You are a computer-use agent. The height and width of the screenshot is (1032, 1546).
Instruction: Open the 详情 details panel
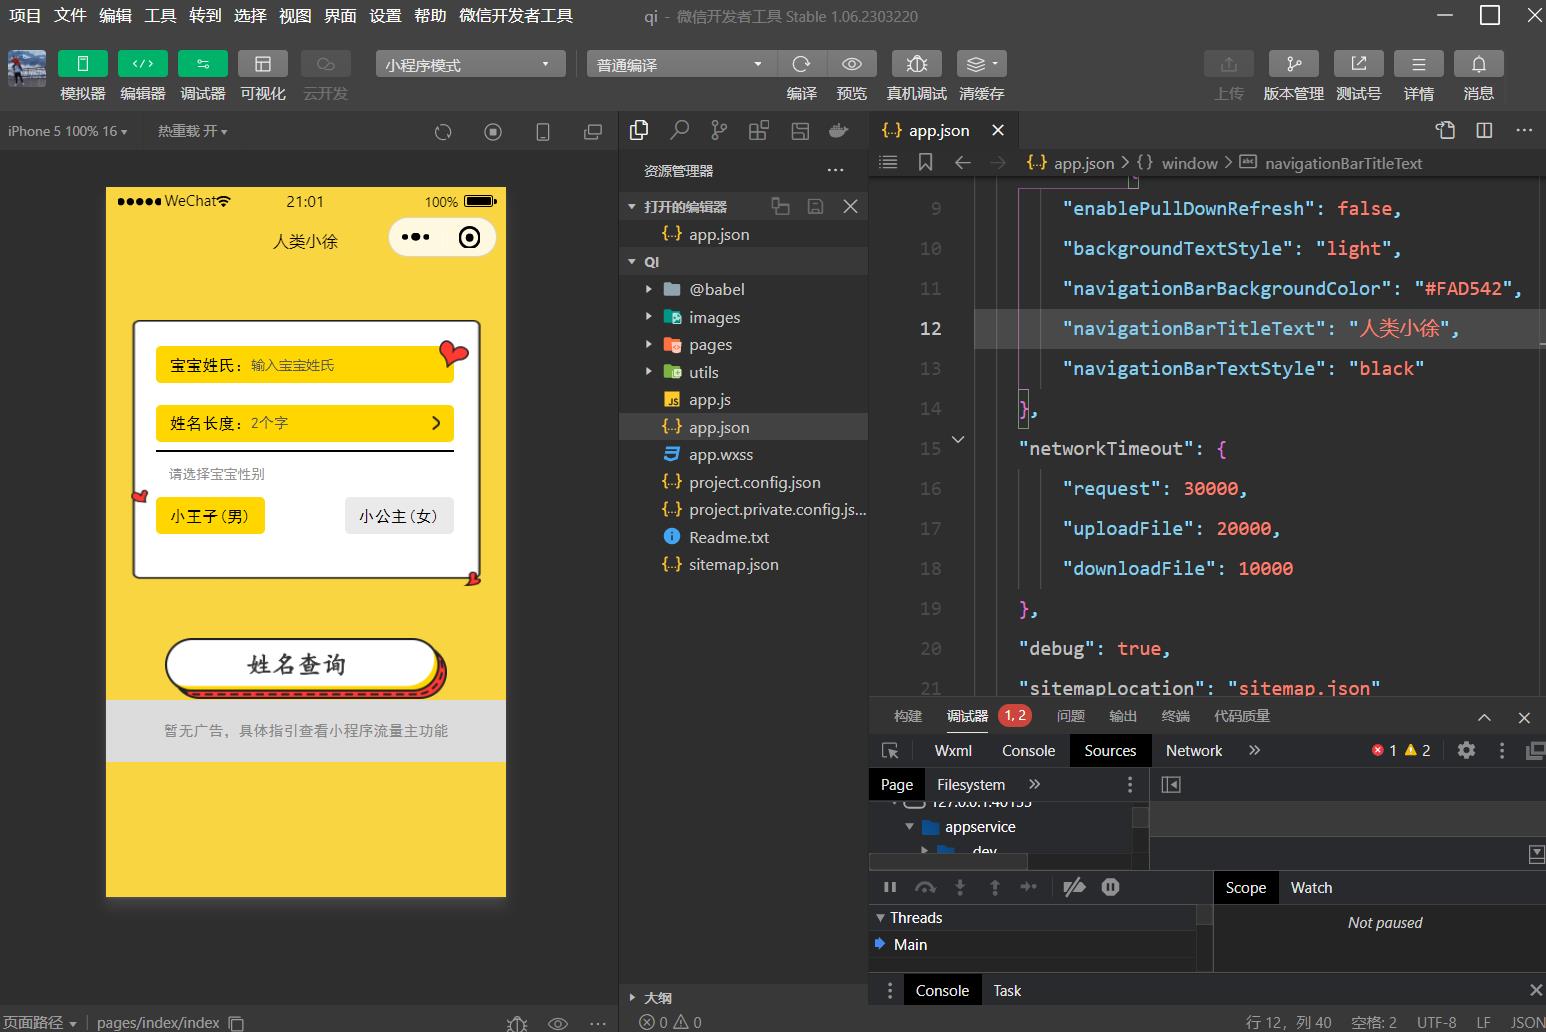tap(1419, 64)
